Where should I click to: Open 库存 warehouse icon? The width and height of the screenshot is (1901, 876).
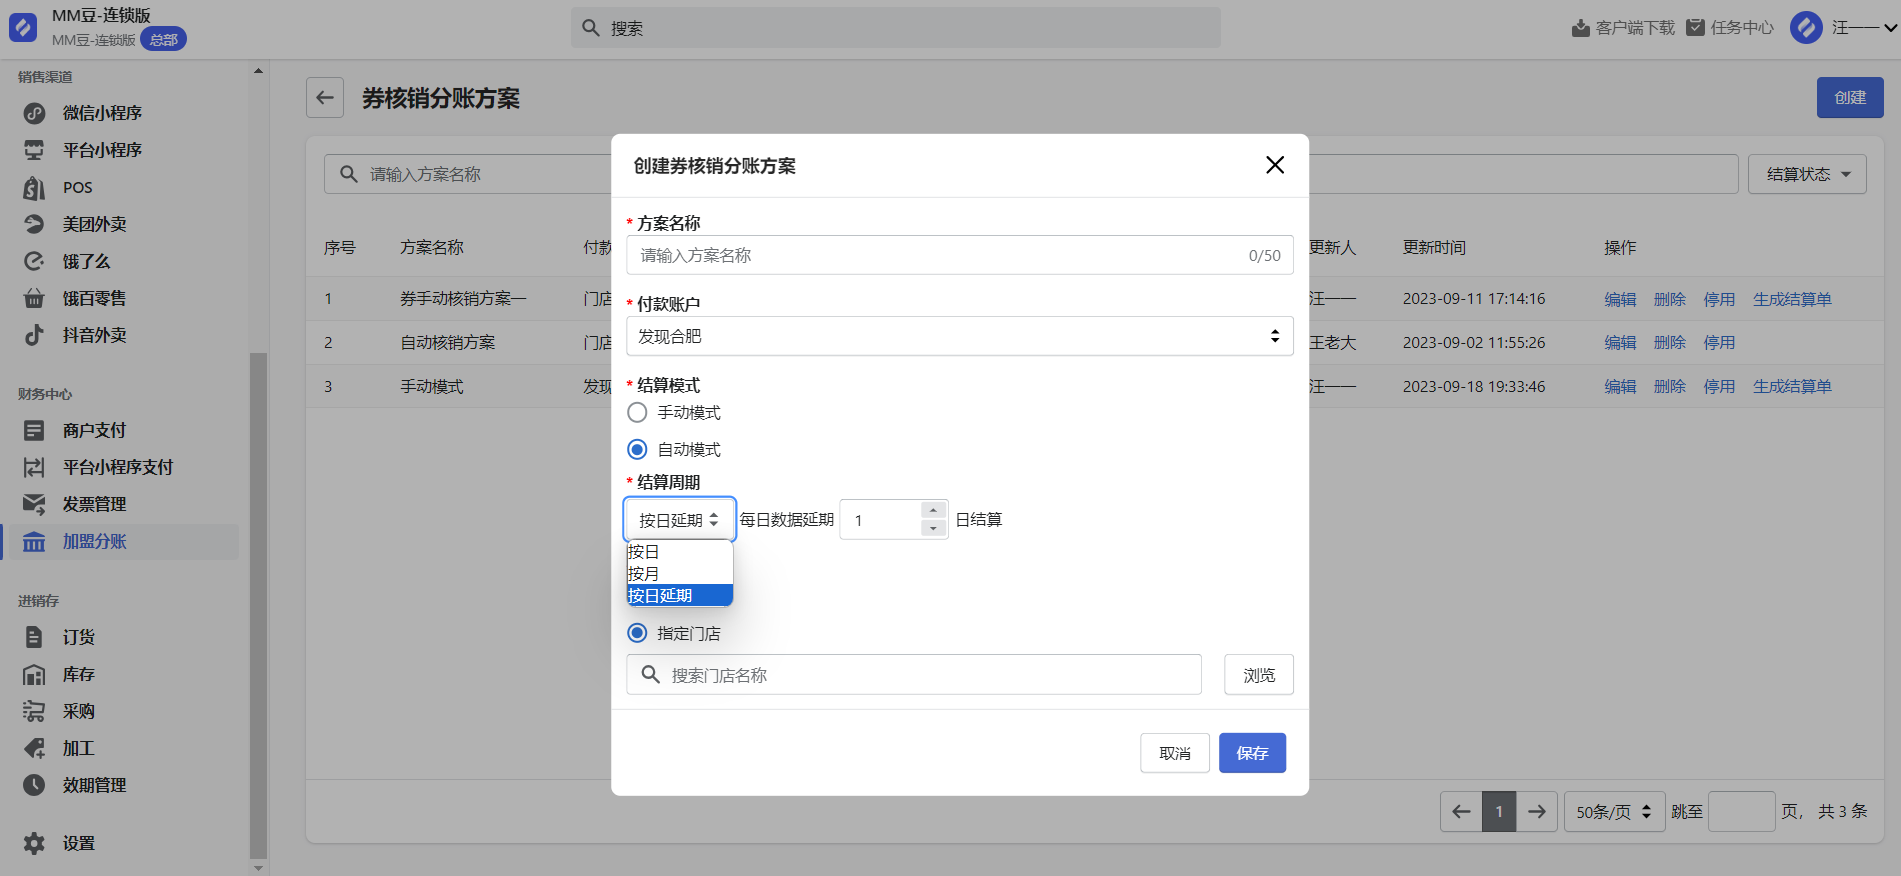click(x=34, y=674)
